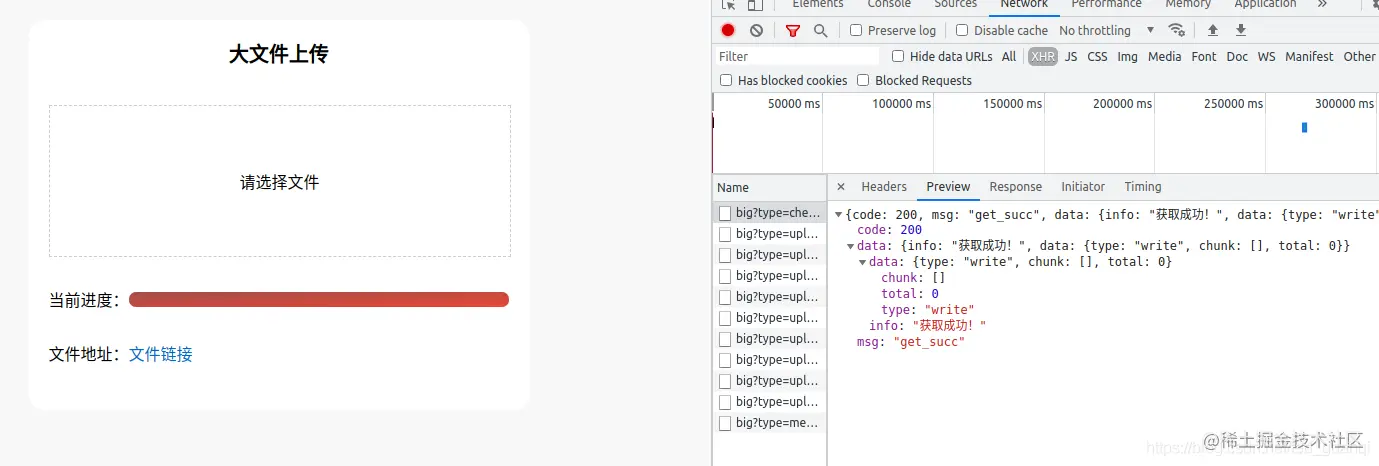Filter requests by Manifest
This screenshot has width=1379, height=466.
1310,57
